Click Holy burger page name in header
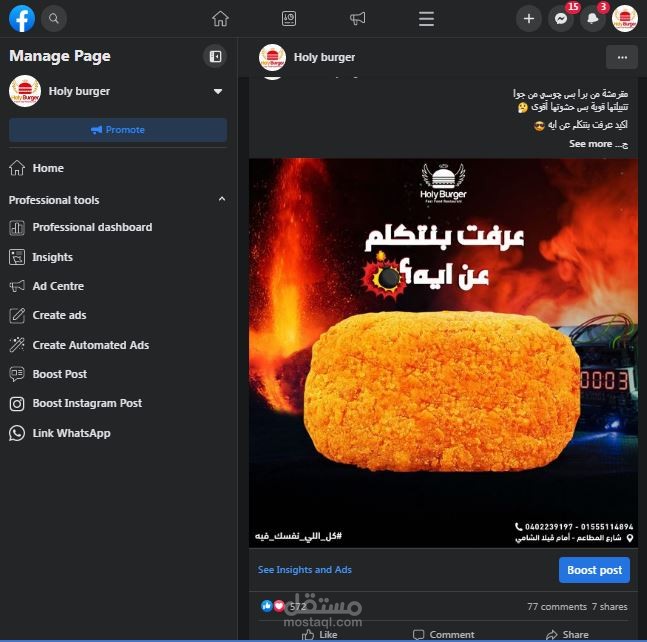647x642 pixels. point(324,57)
